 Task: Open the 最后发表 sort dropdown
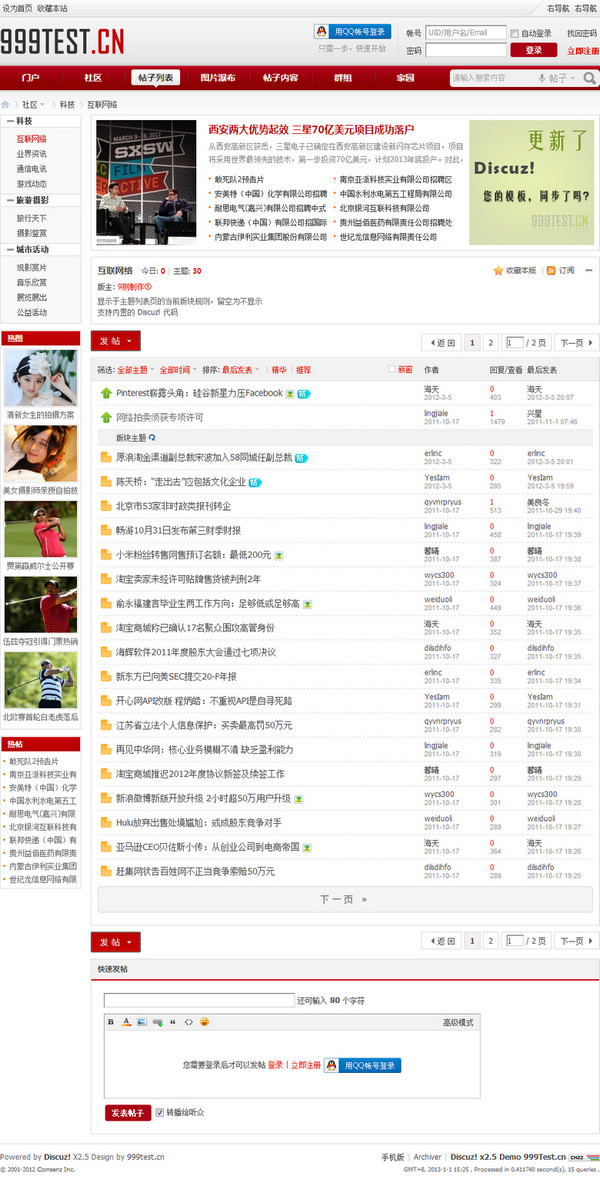pyautogui.click(x=241, y=370)
